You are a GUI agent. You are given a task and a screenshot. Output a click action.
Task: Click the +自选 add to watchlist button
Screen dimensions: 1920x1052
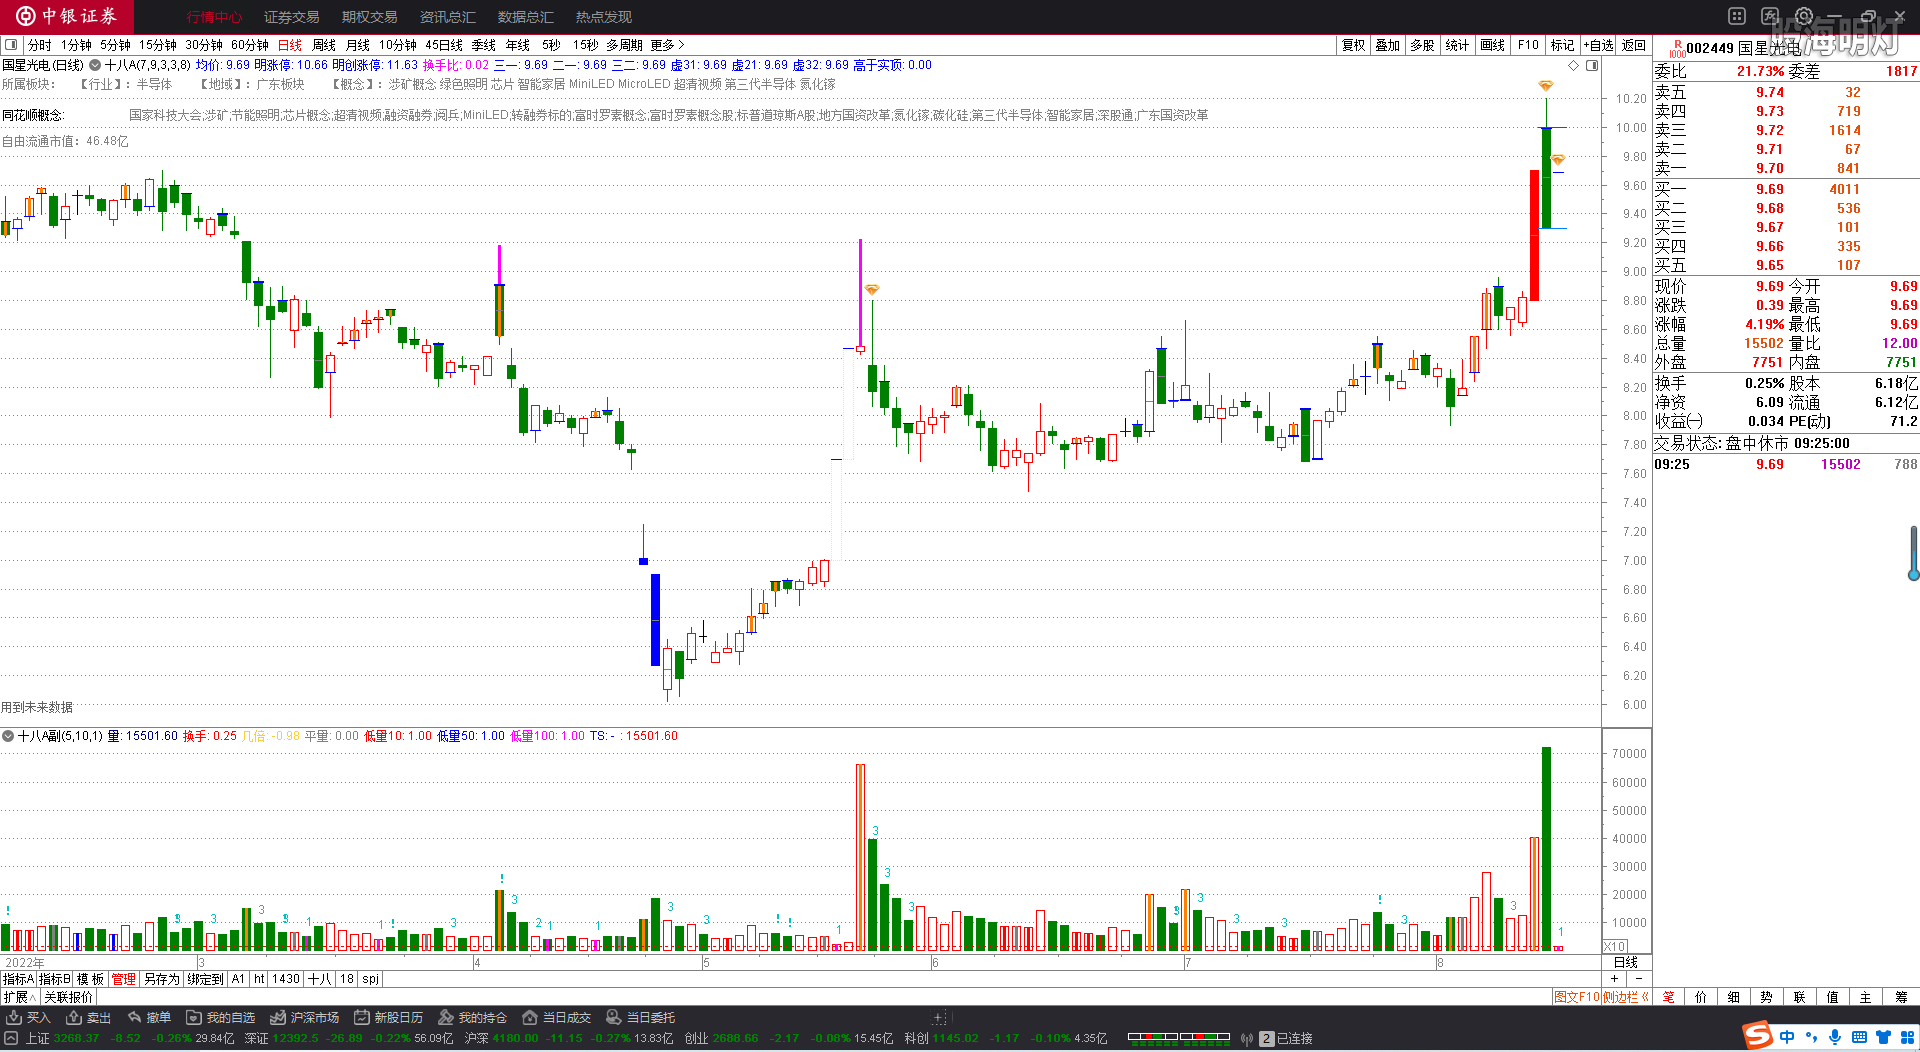[x=1598, y=45]
